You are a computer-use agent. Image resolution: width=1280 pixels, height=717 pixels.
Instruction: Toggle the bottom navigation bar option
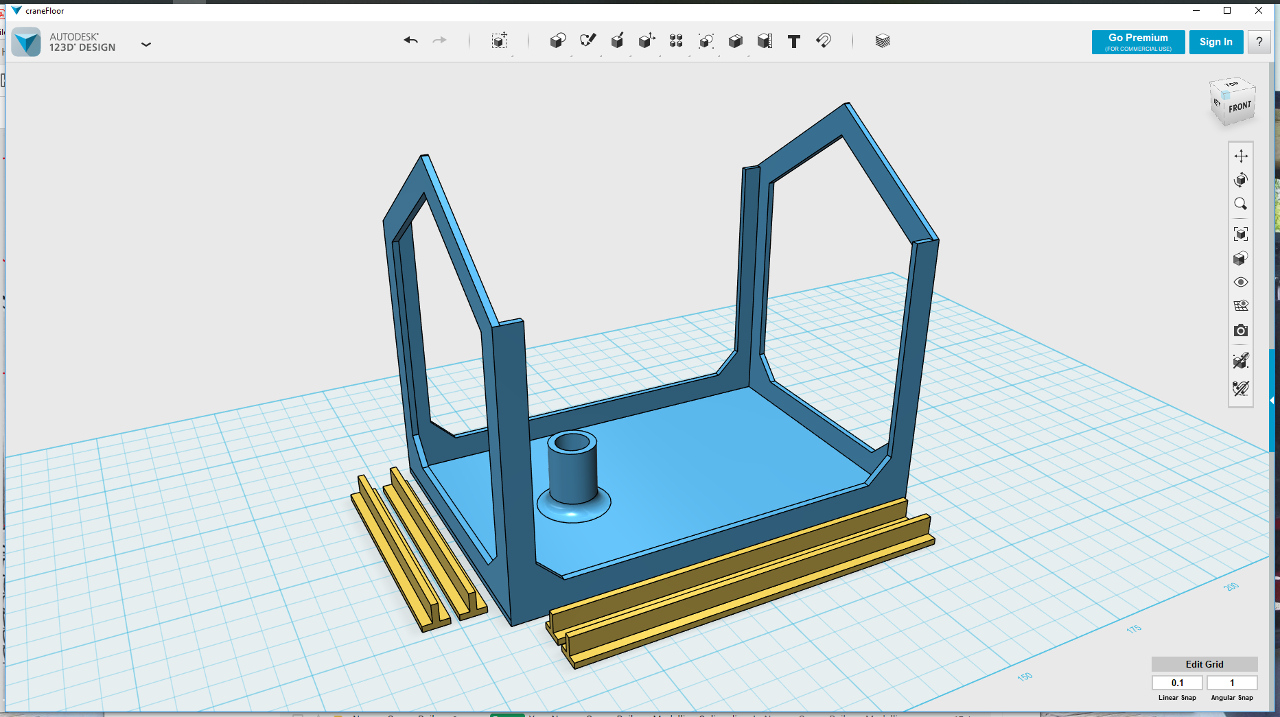(x=1241, y=387)
